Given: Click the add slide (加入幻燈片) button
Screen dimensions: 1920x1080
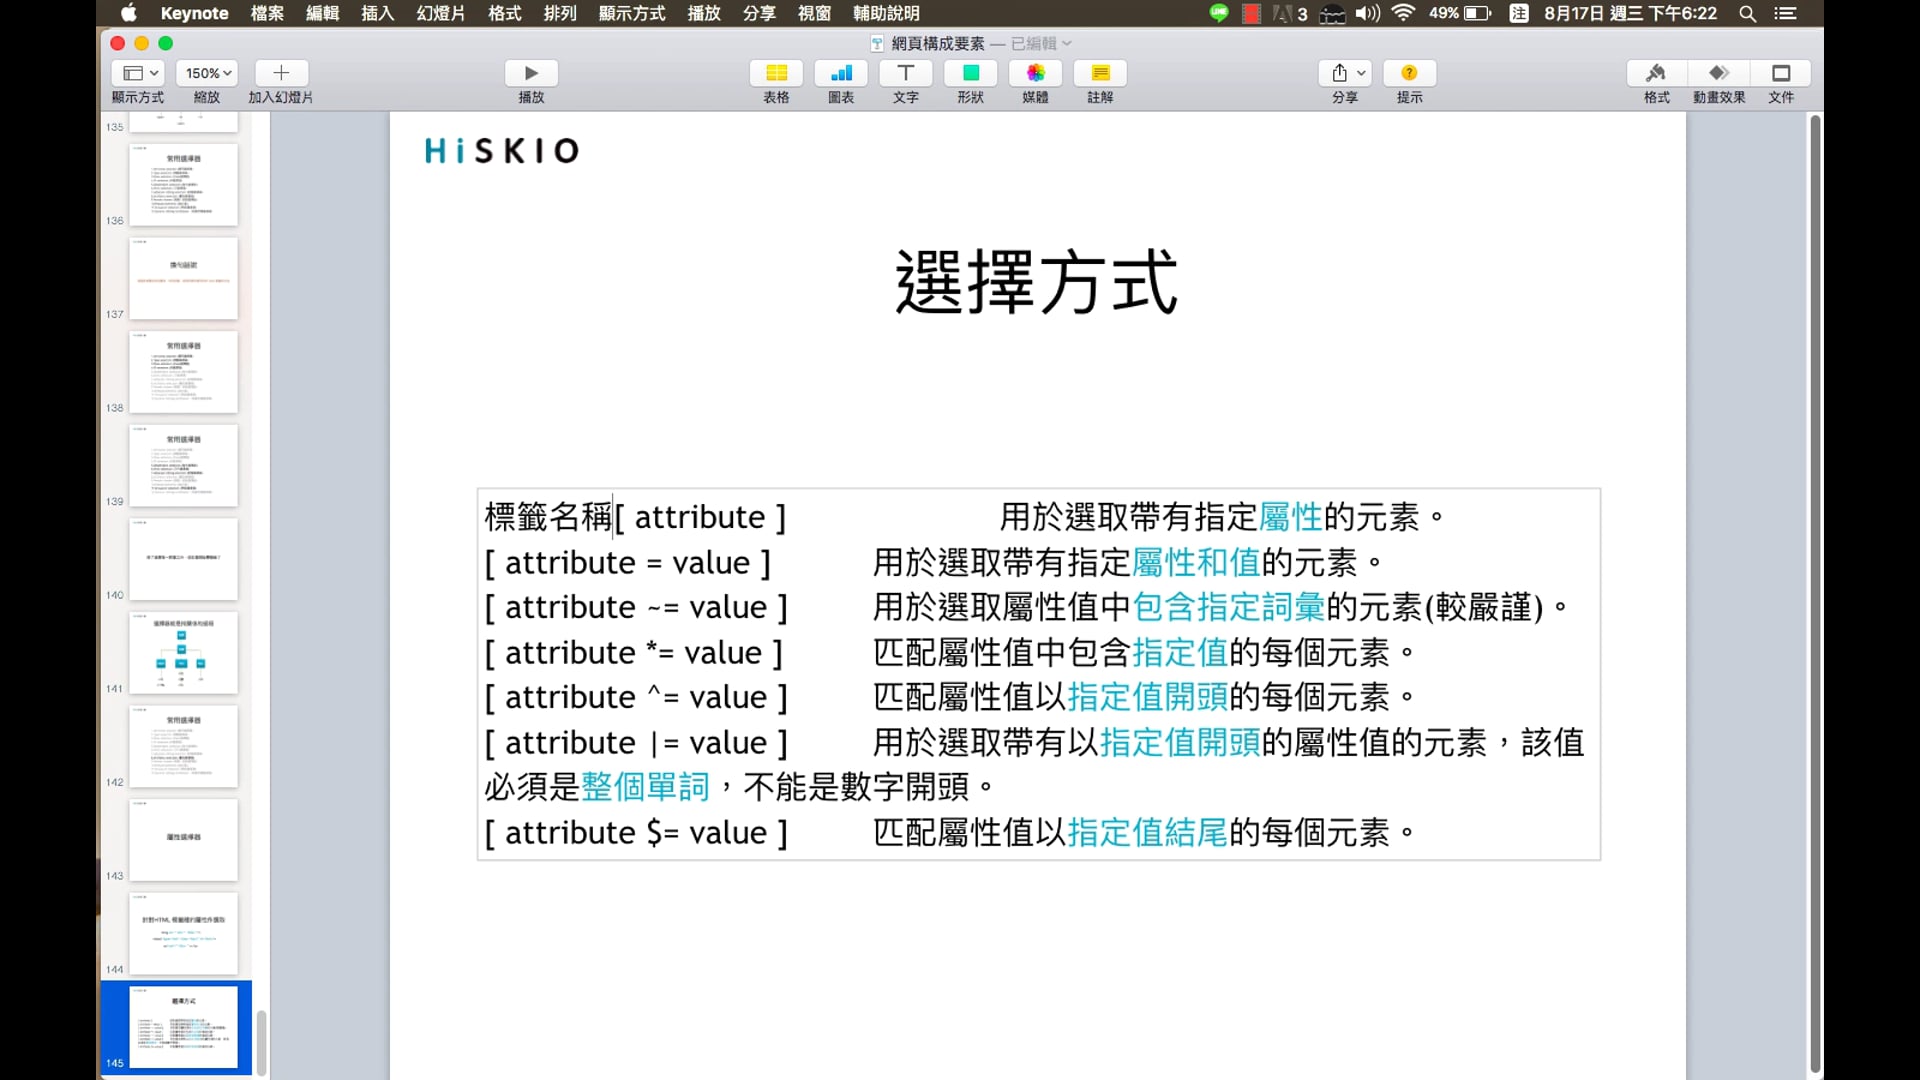Looking at the screenshot, I should pyautogui.click(x=281, y=73).
